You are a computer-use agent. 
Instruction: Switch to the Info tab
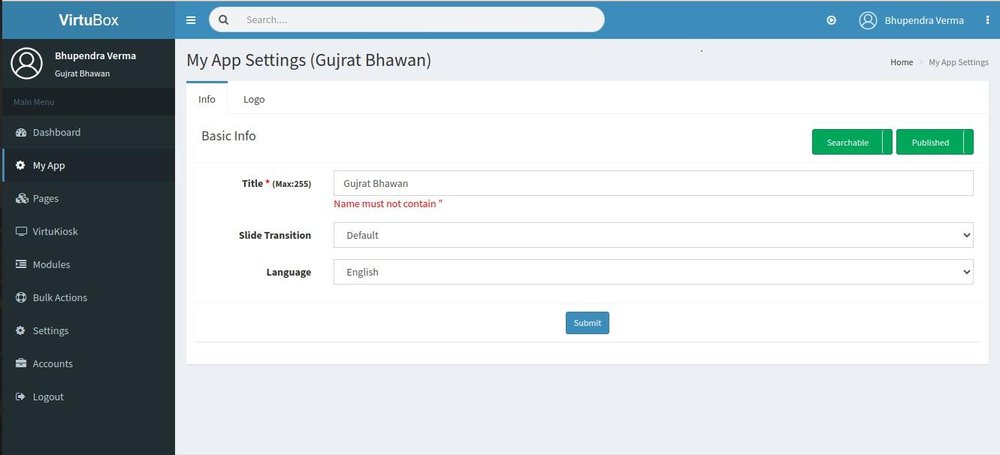(x=207, y=99)
